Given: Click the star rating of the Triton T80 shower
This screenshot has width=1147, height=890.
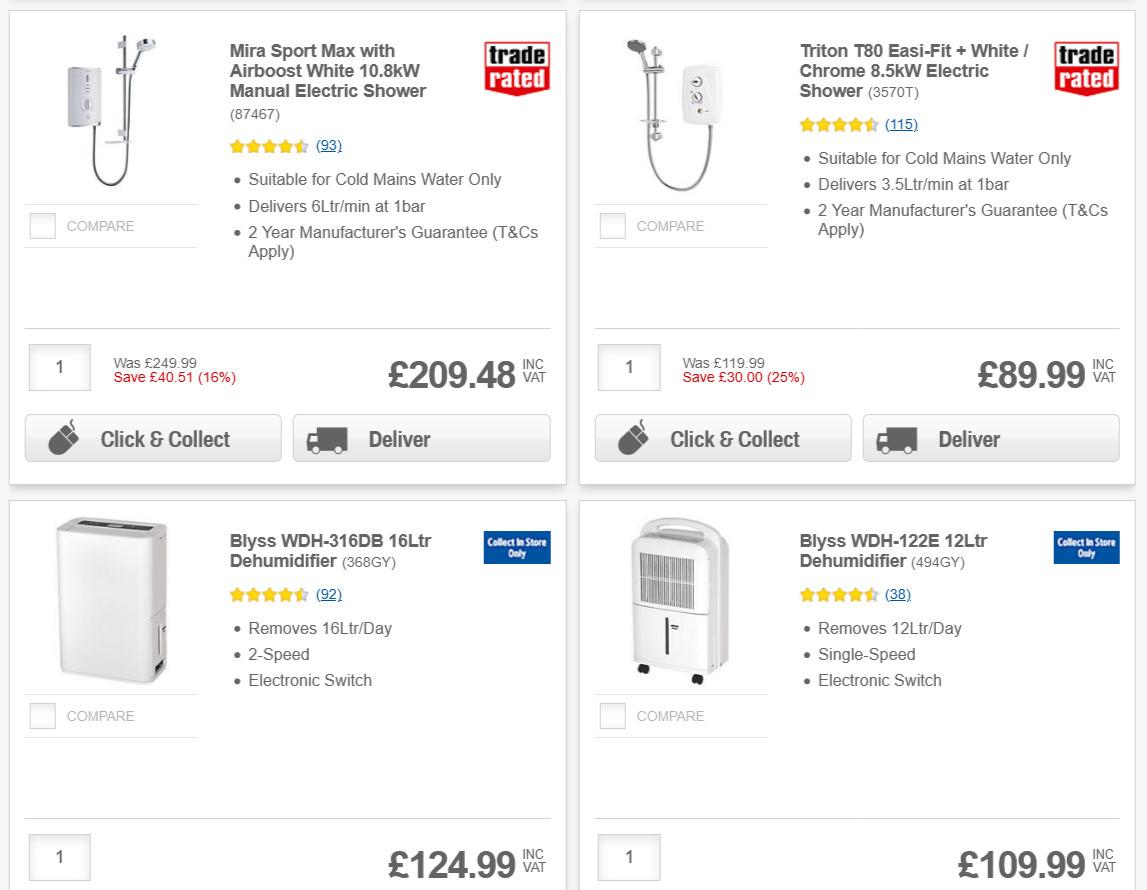Looking at the screenshot, I should pos(837,124).
